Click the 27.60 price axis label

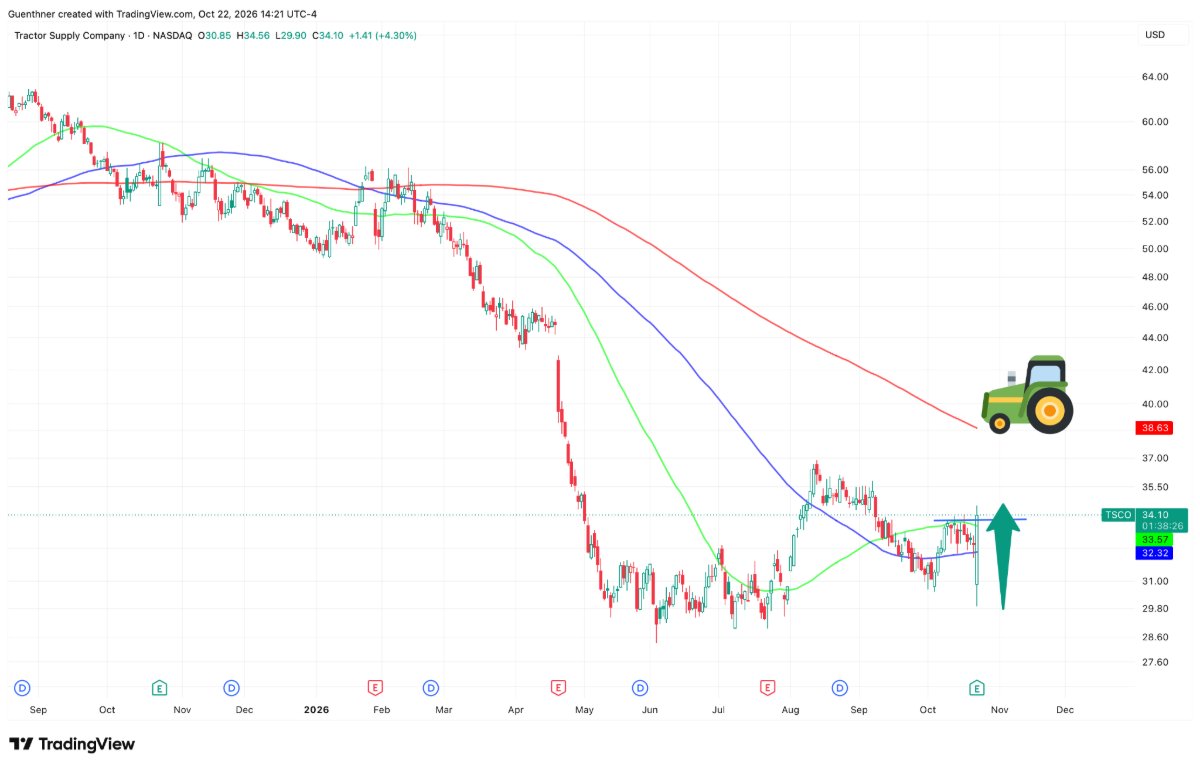point(1156,662)
